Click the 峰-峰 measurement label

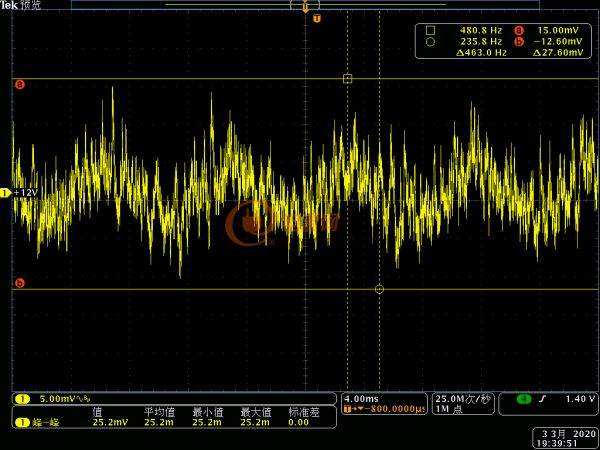click(46, 422)
